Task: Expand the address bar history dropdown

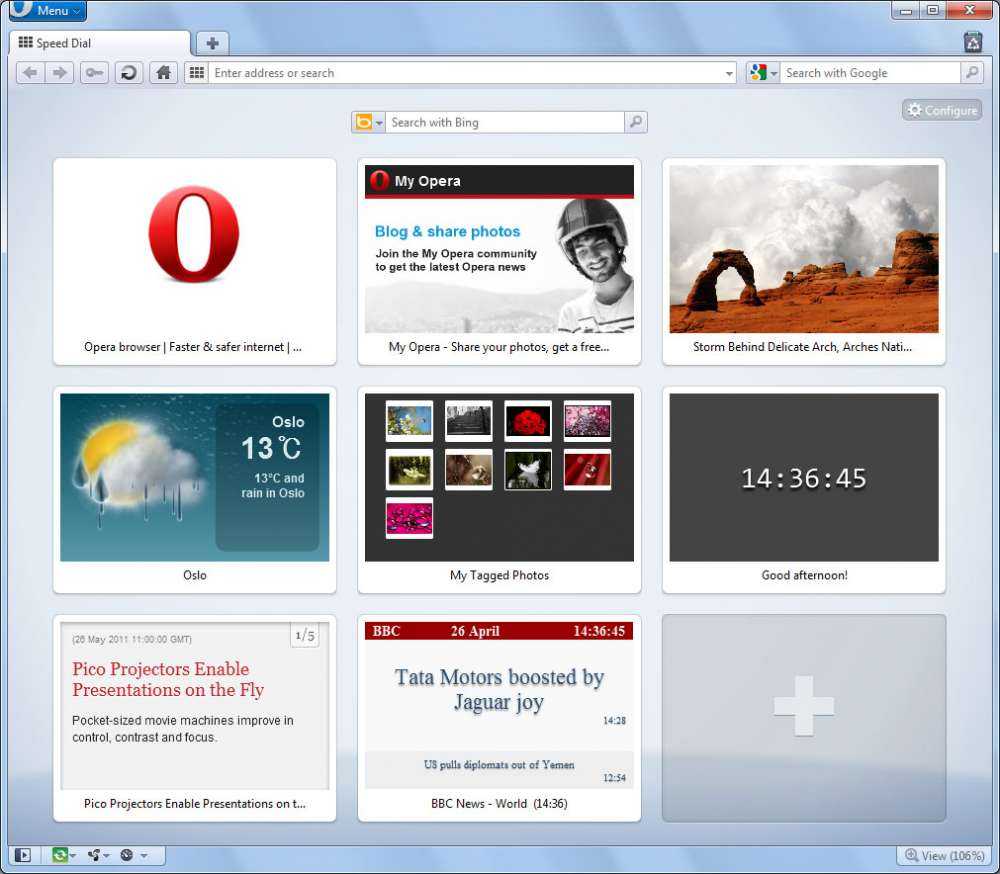Action: [x=729, y=74]
